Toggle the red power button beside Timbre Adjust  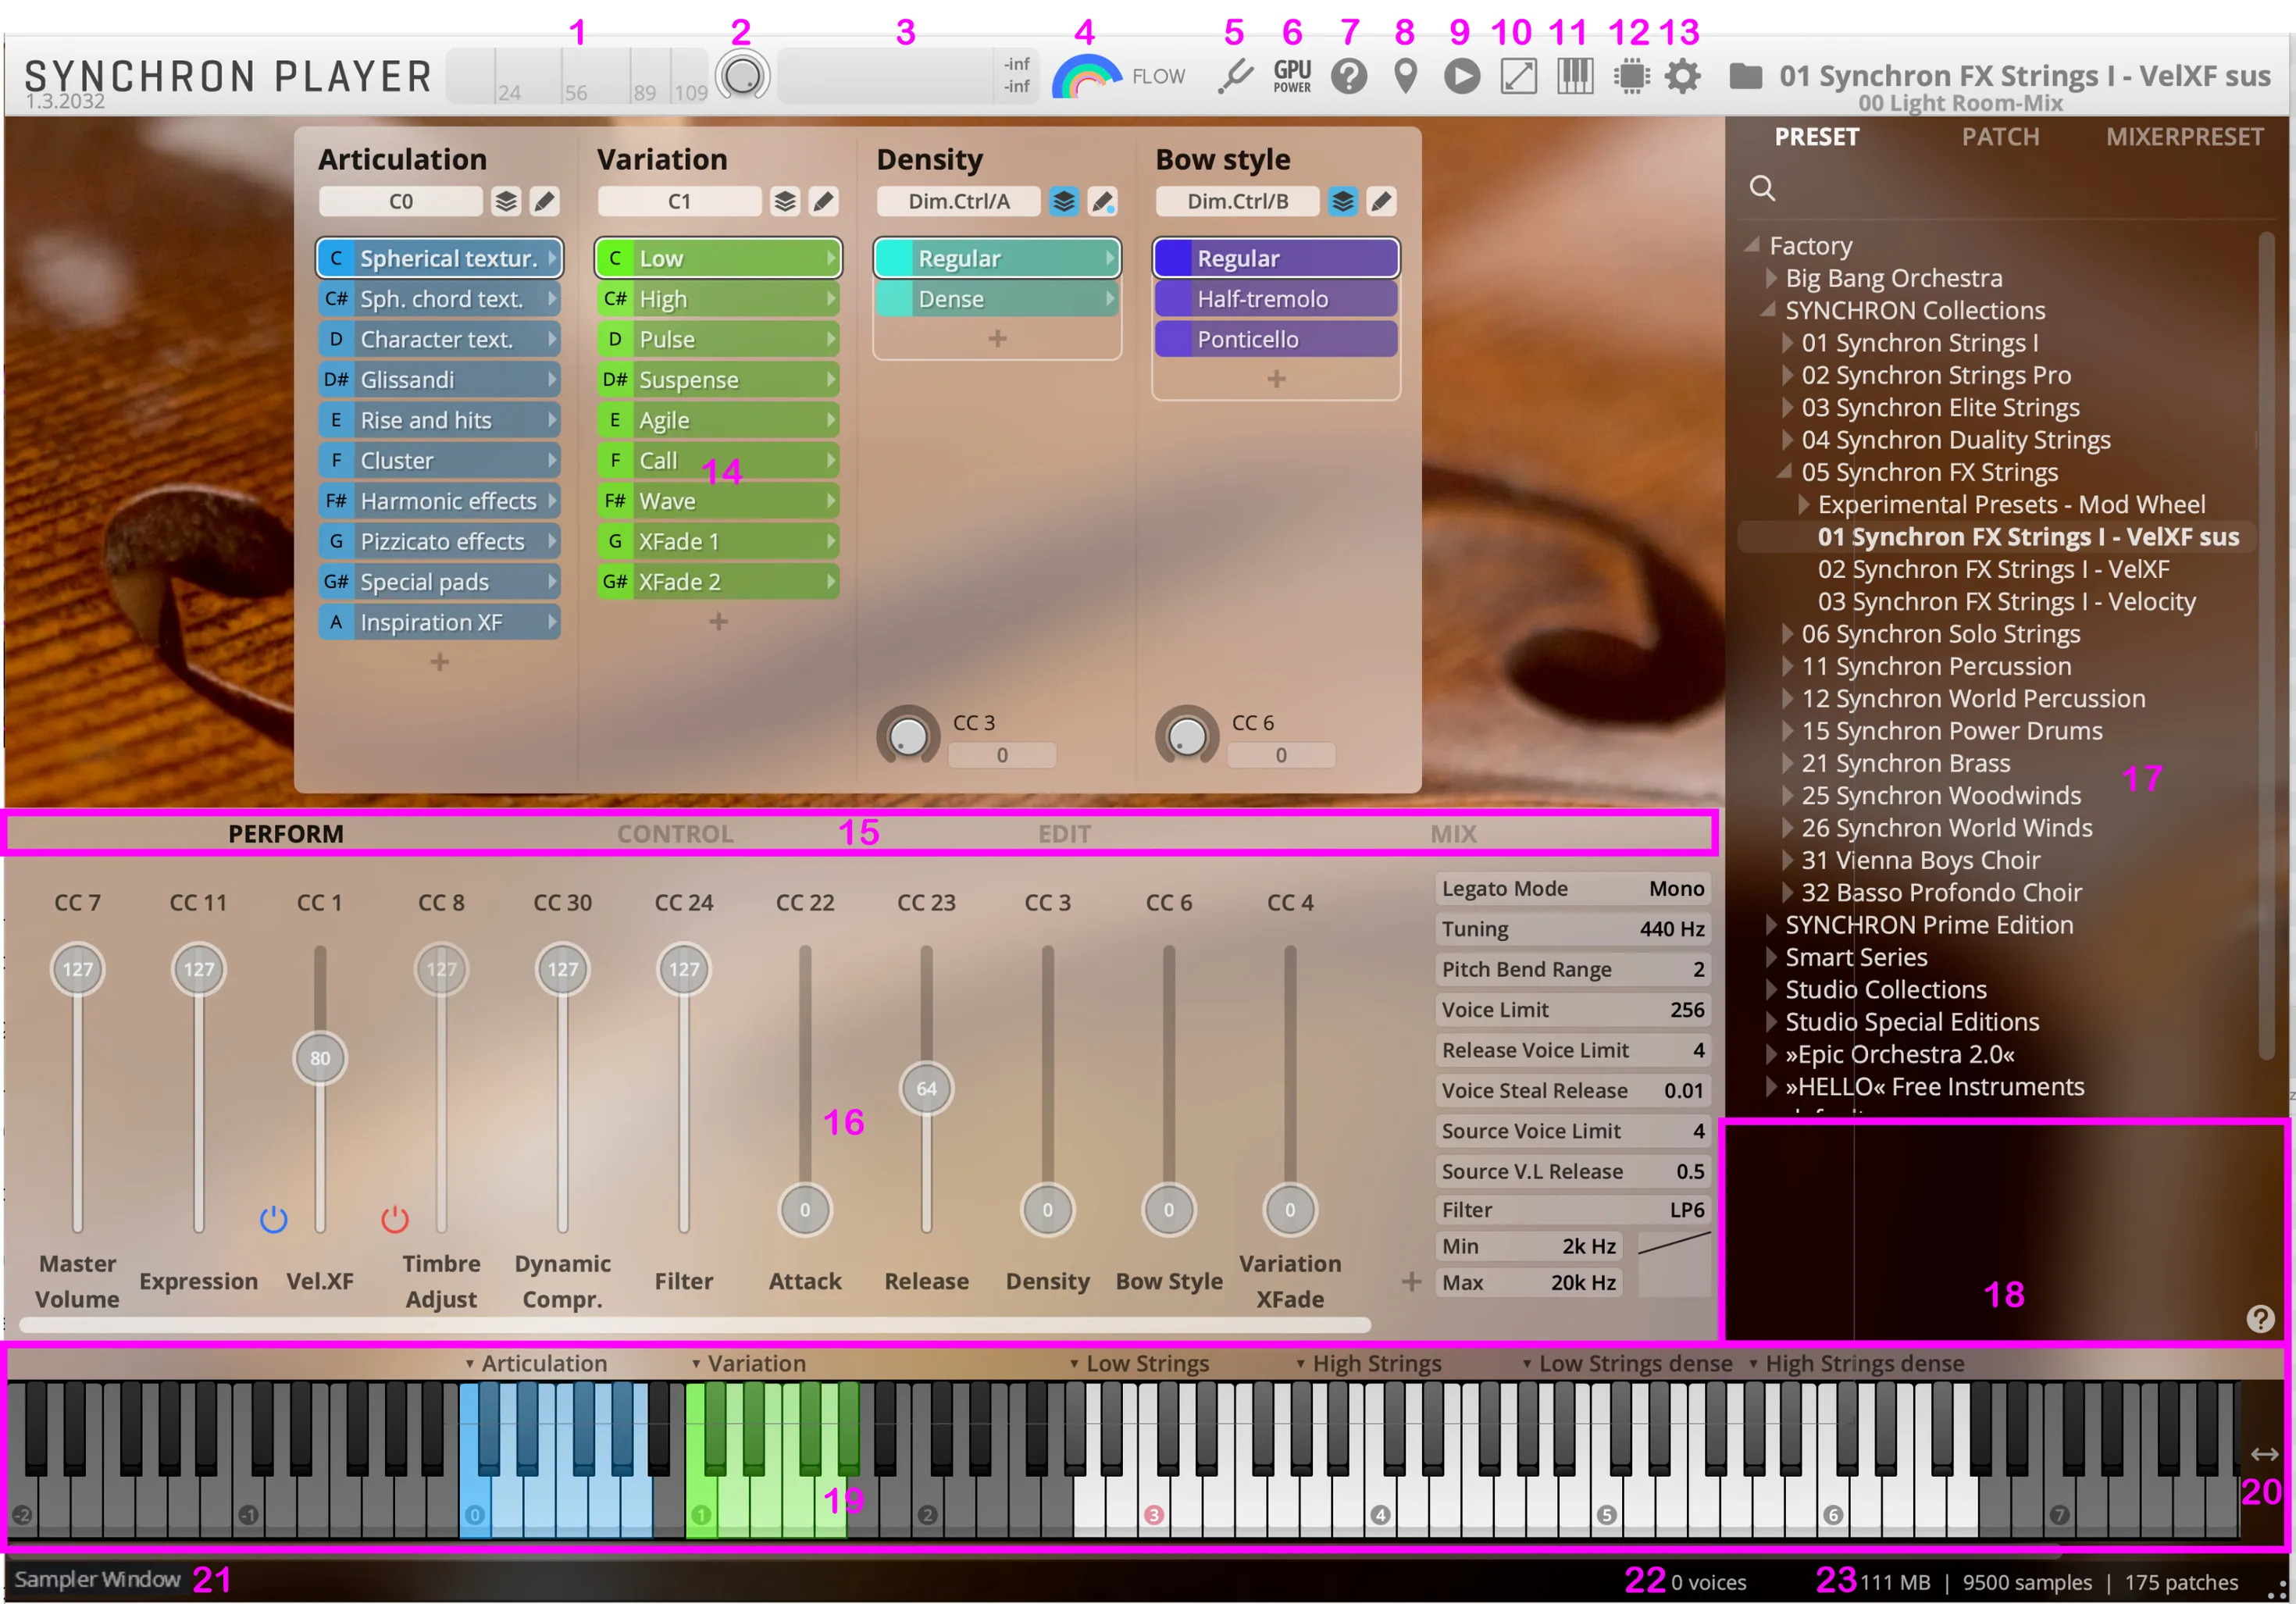[395, 1219]
